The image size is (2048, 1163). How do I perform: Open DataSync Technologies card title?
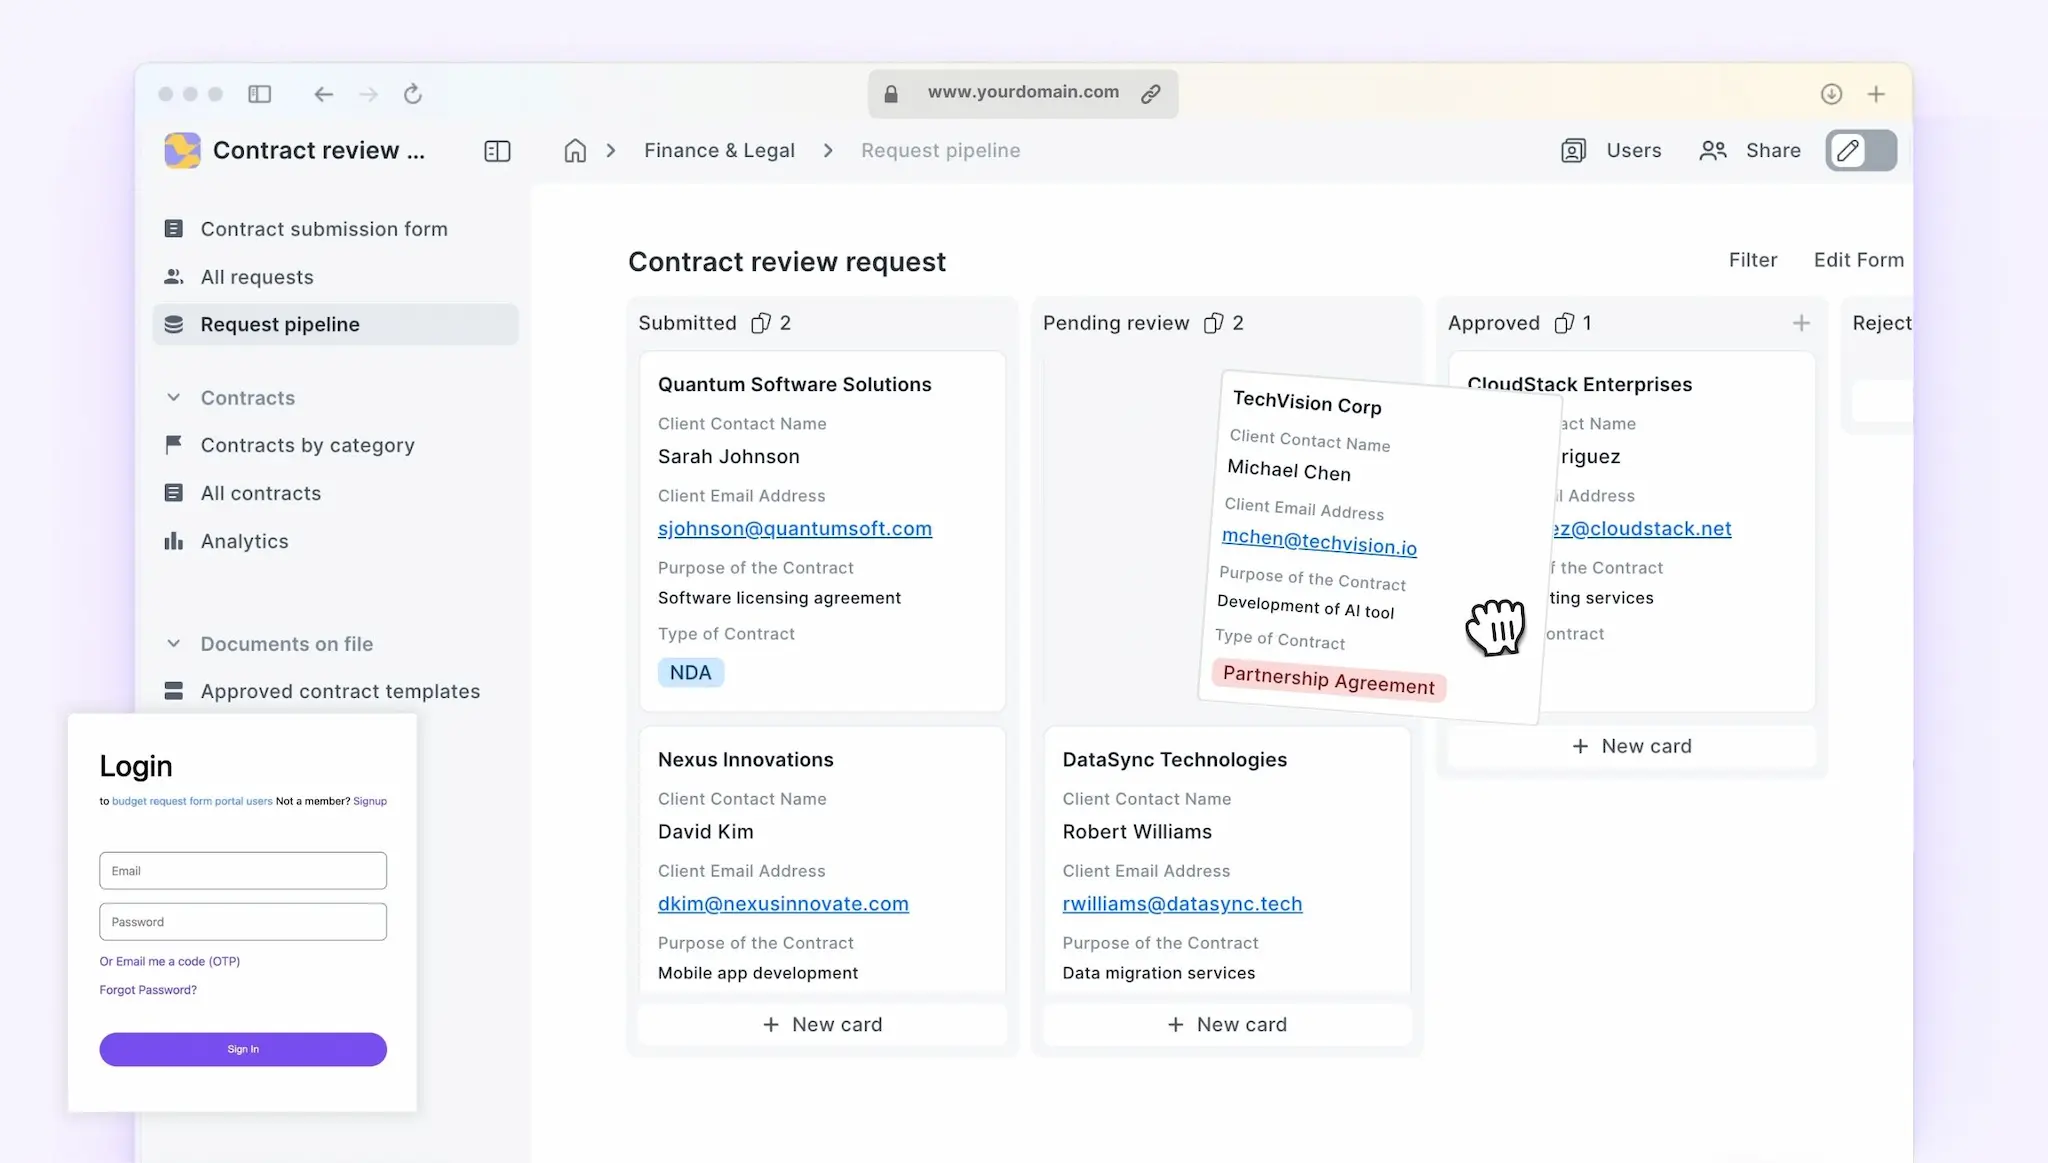coord(1174,759)
